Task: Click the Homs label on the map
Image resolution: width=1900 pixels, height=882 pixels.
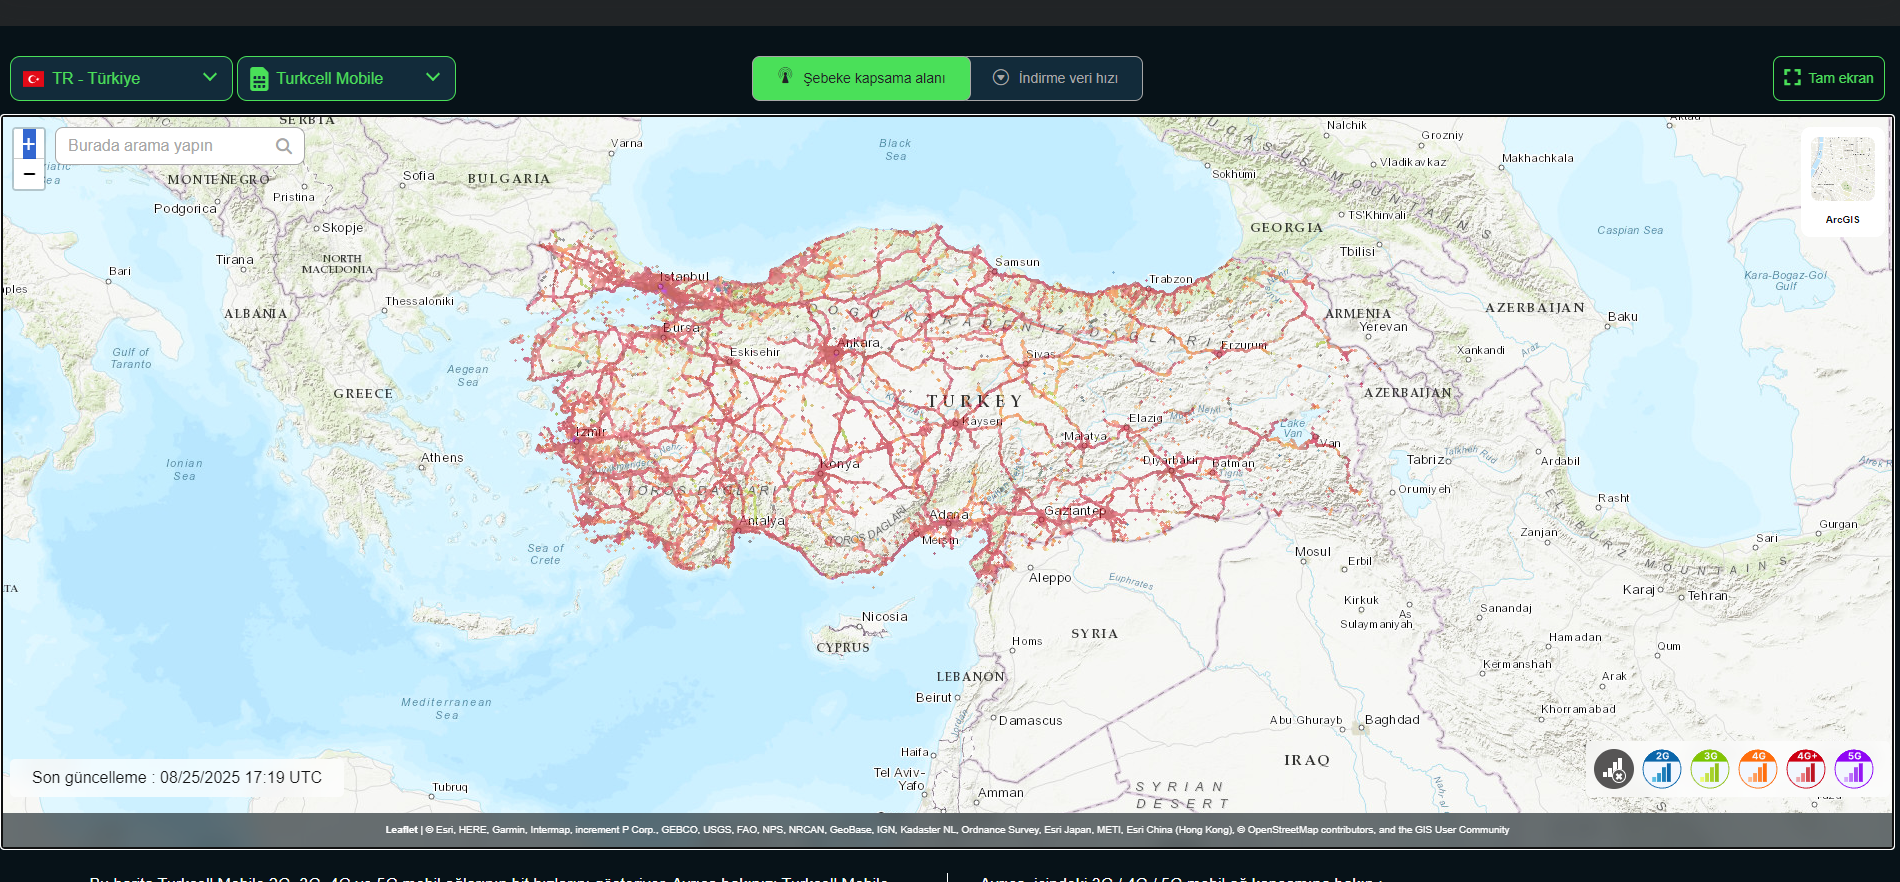Action: point(1027,642)
